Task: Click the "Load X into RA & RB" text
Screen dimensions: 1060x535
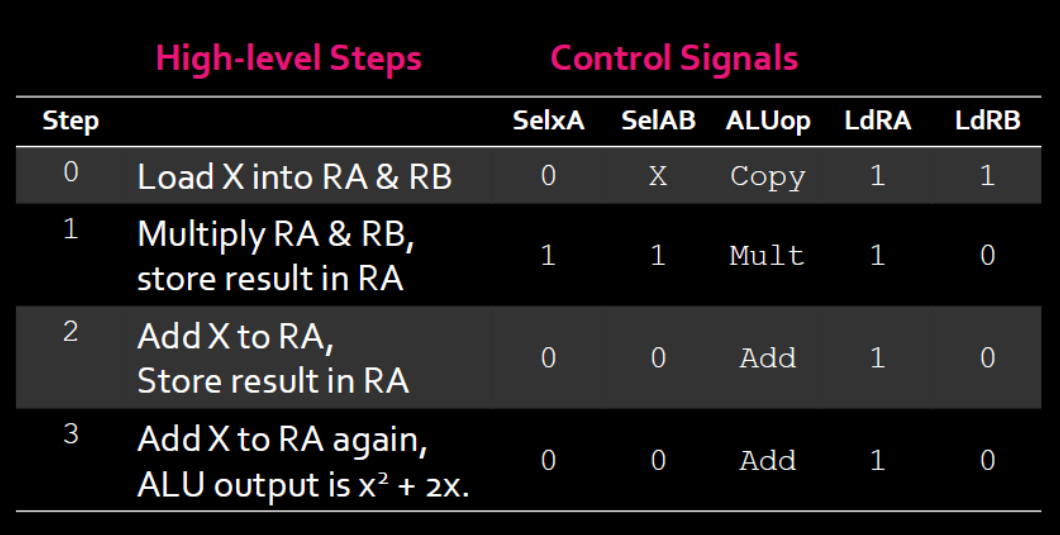Action: click(x=294, y=177)
